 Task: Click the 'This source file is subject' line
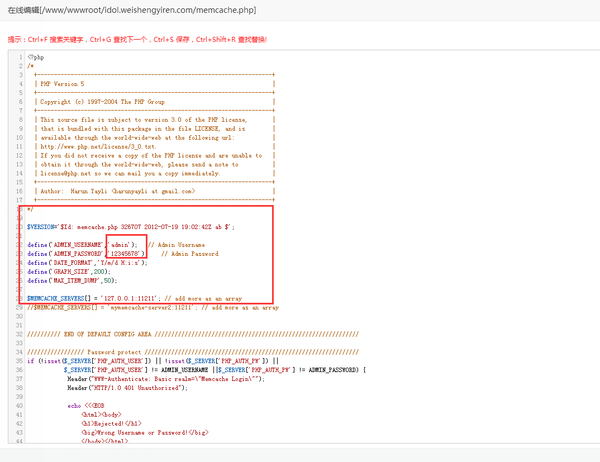pyautogui.click(x=144, y=120)
